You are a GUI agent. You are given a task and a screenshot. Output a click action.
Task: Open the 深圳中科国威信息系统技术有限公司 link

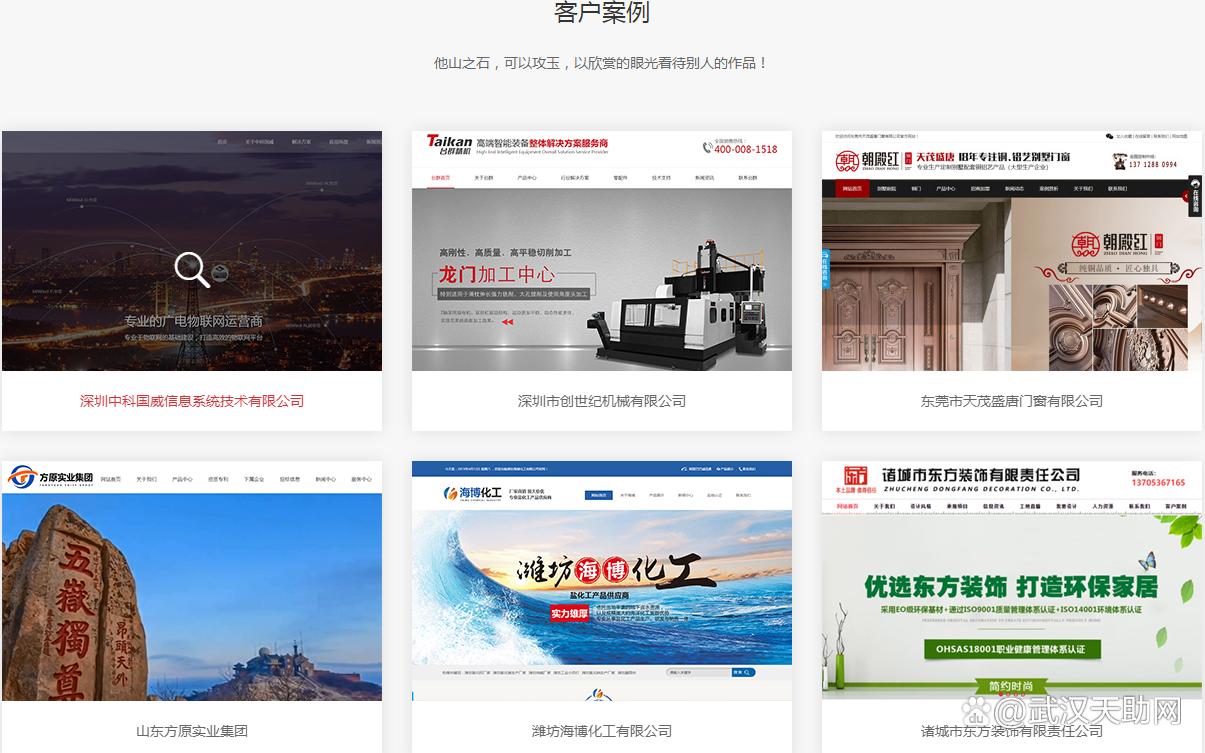(192, 401)
